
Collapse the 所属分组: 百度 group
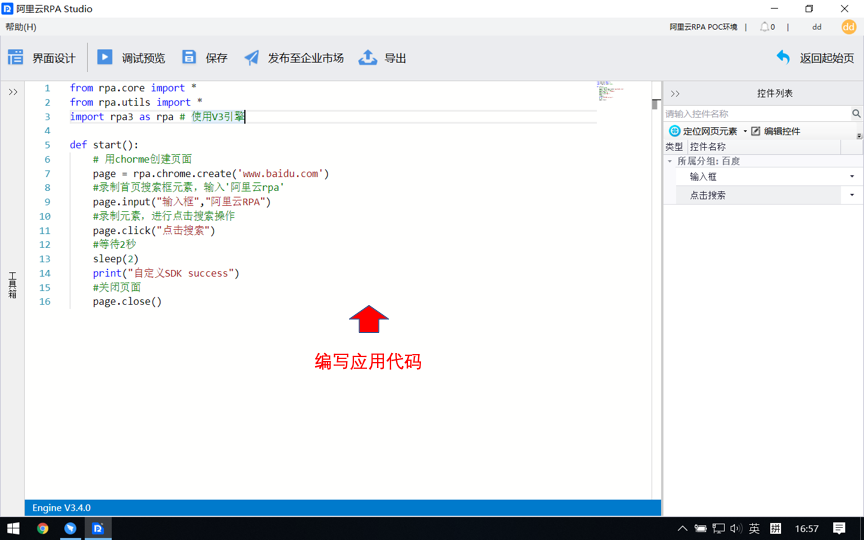(x=670, y=161)
